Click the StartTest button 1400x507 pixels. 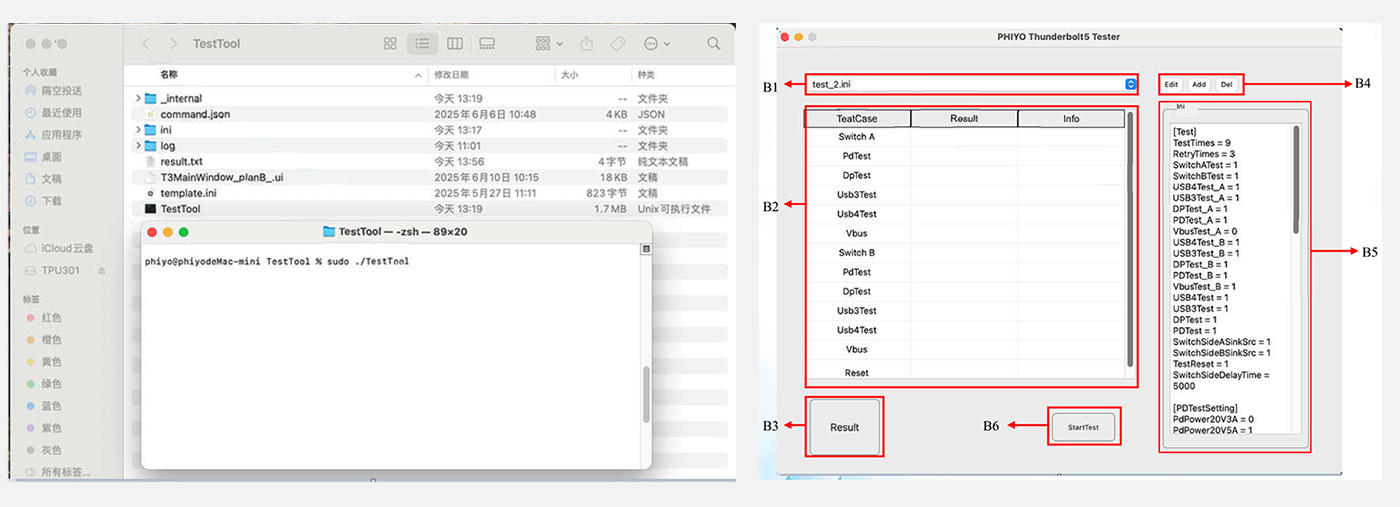pos(1083,427)
